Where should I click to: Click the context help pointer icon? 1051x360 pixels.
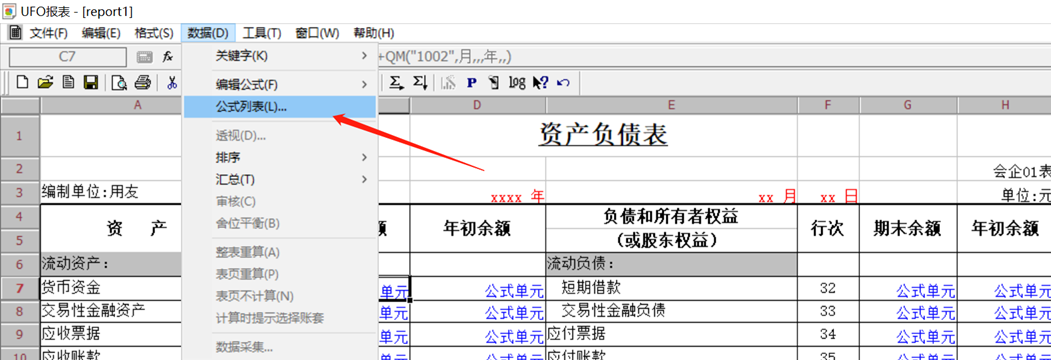coord(540,82)
